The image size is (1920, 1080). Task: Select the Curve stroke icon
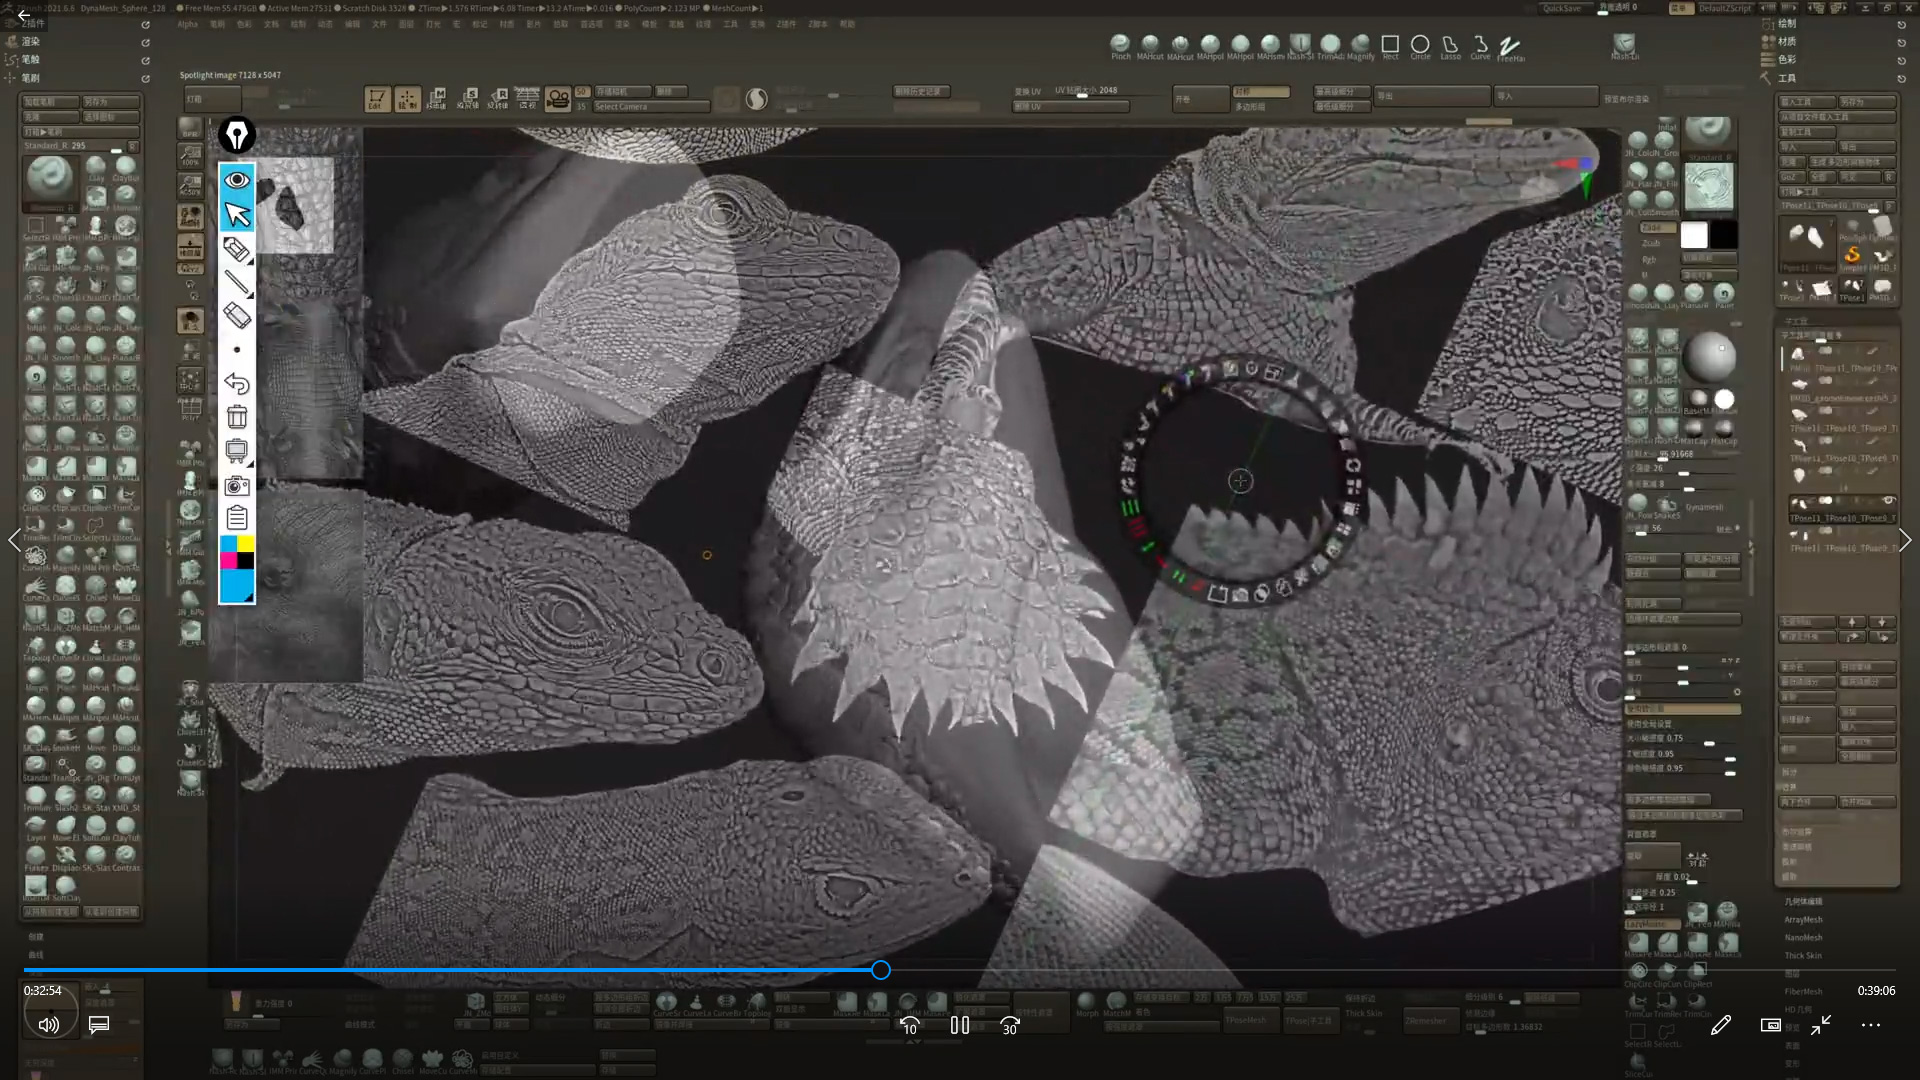click(1480, 47)
